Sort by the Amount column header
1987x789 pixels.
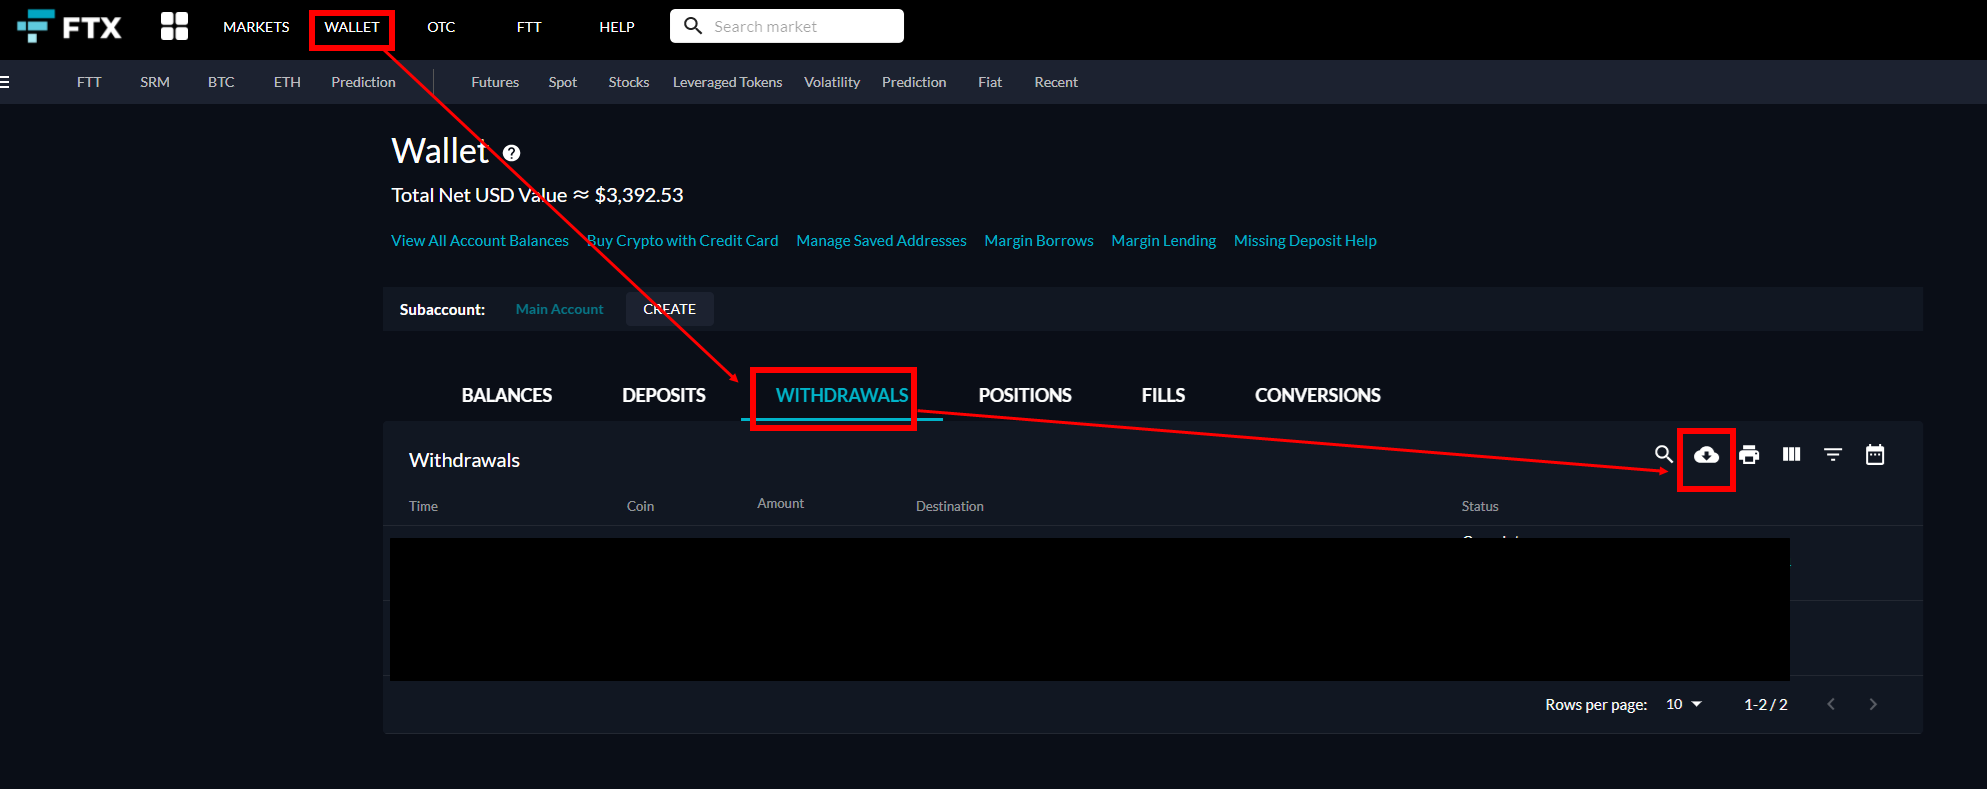pyautogui.click(x=780, y=503)
